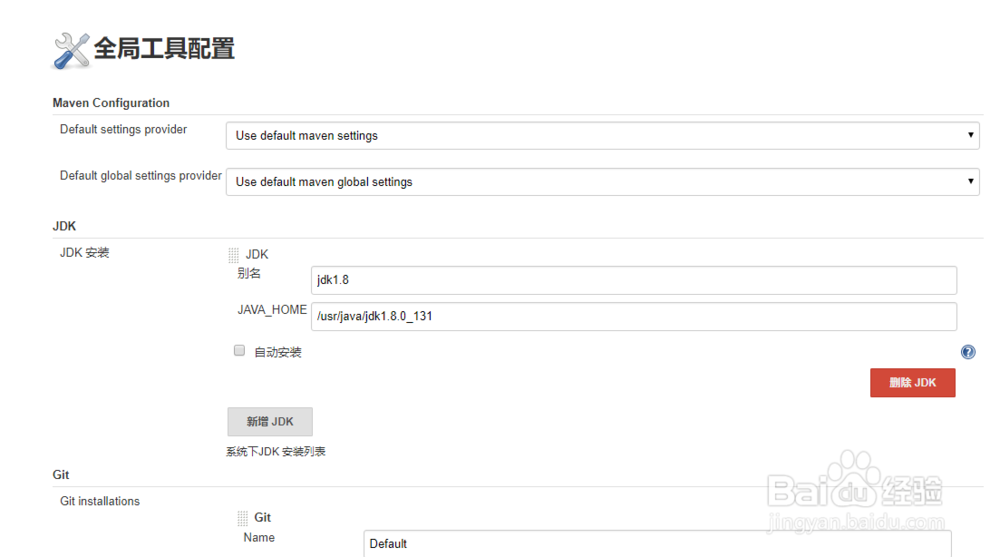Click the 删除 JDK red button
This screenshot has height=557, width=1000.
point(912,383)
